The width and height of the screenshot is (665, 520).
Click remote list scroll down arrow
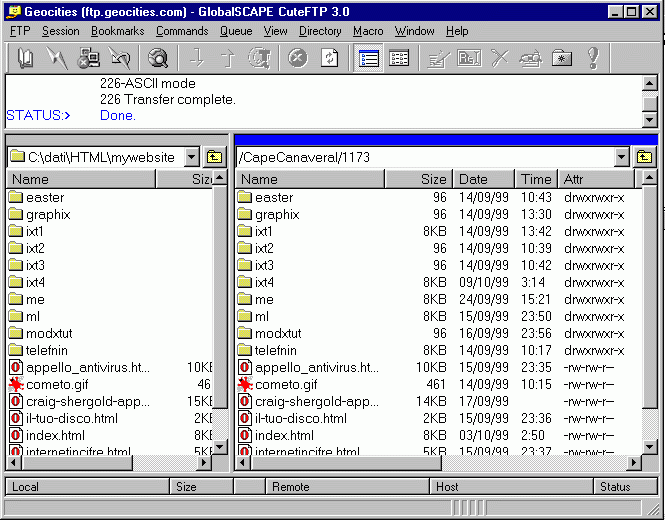click(x=649, y=446)
